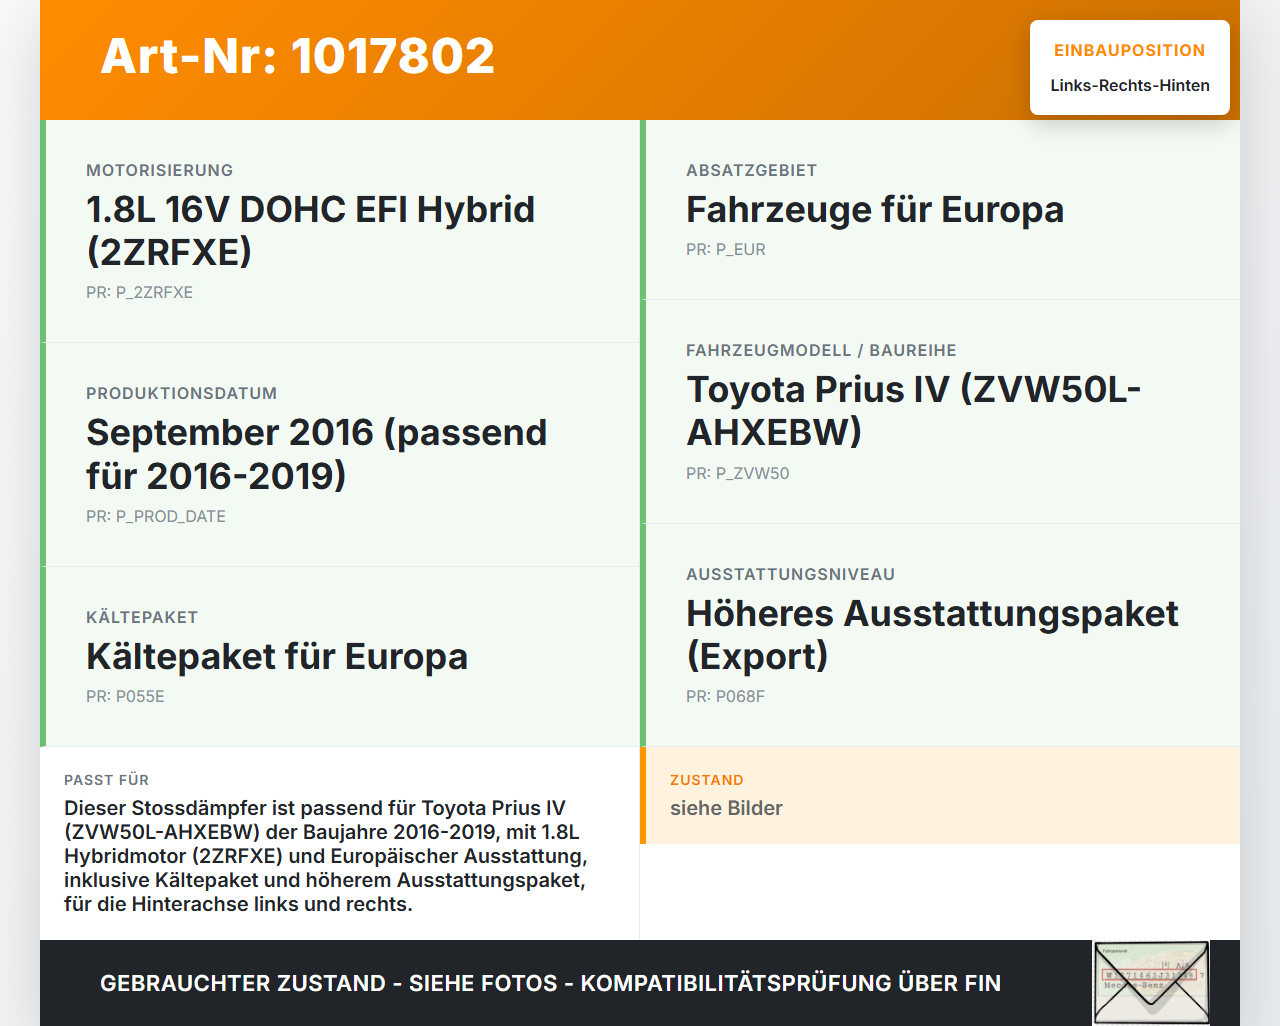The height and width of the screenshot is (1026, 1280).
Task: Click the Fahrzeugmodell / Baureihe label
Action: 821,350
